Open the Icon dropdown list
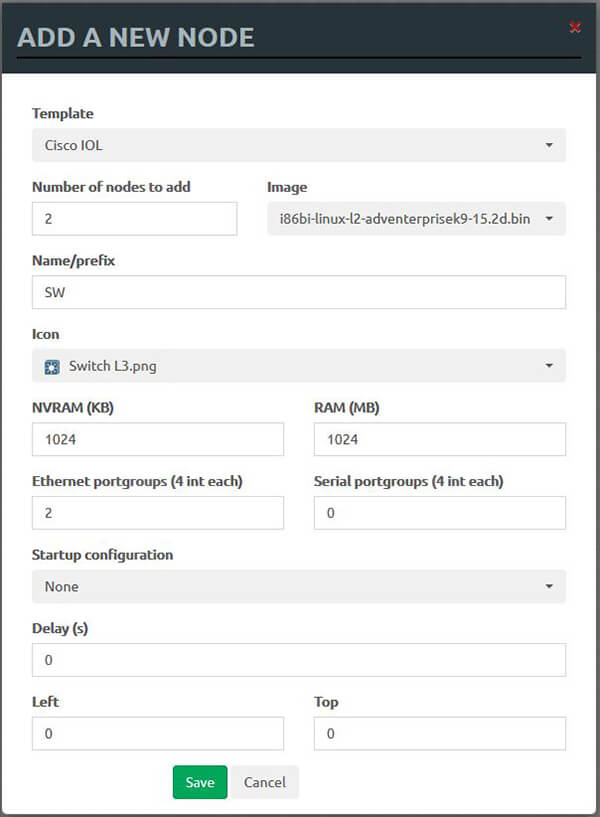 pos(298,366)
